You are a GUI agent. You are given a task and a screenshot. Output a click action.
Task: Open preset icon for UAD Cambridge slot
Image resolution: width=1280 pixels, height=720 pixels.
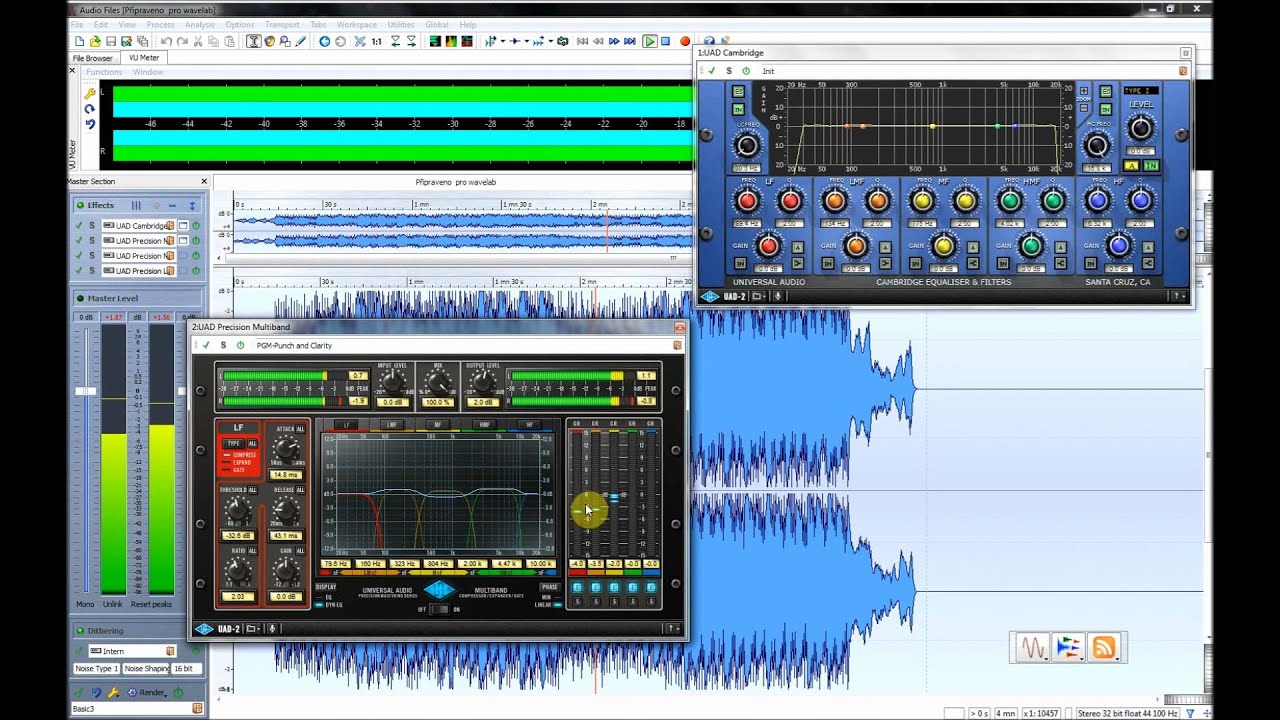tap(170, 226)
